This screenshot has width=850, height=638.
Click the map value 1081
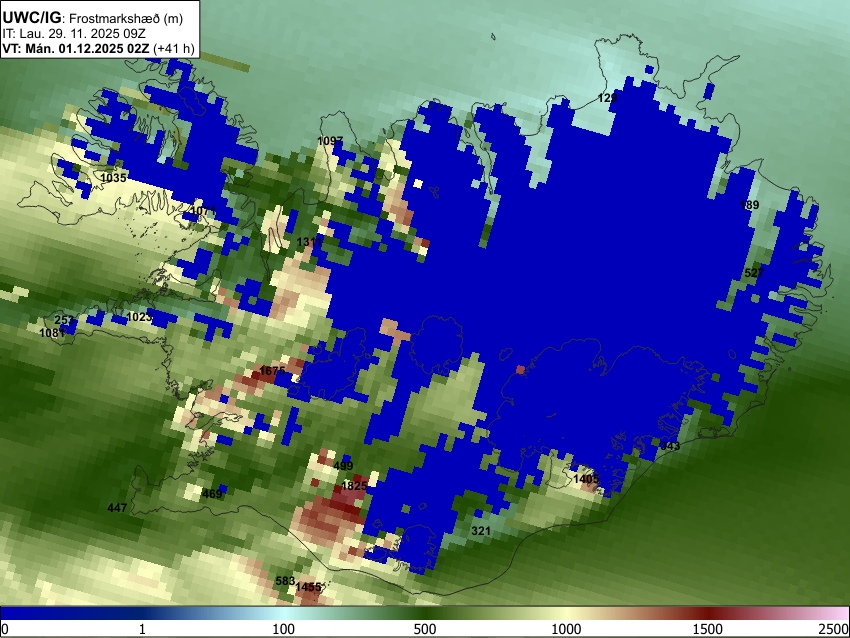click(x=52, y=333)
